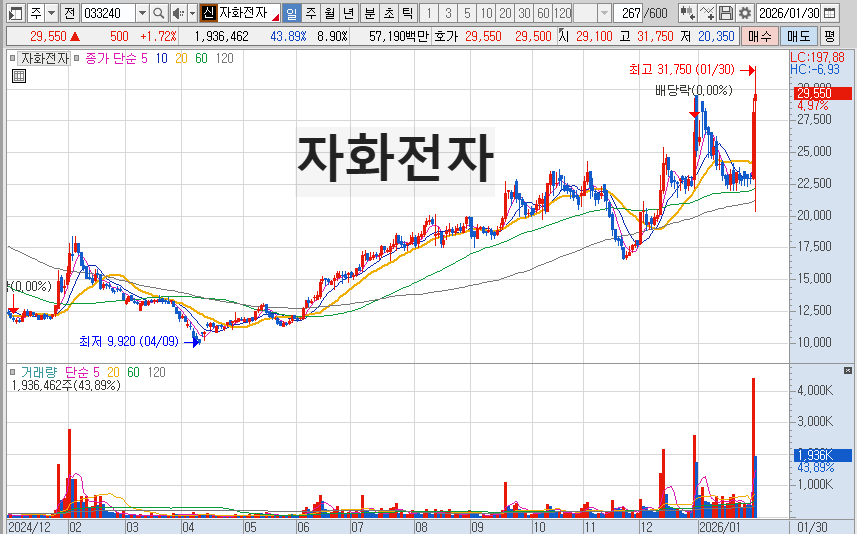The height and width of the screenshot is (534, 857).
Task: Click the small square marker before 자화전자 legend
Action: [x=13, y=58]
